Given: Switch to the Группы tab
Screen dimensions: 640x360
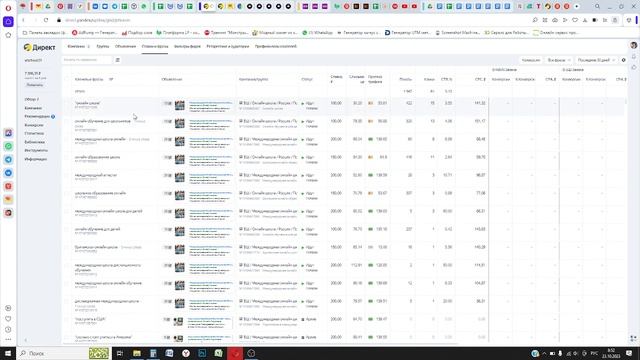Looking at the screenshot, I should pyautogui.click(x=102, y=47).
